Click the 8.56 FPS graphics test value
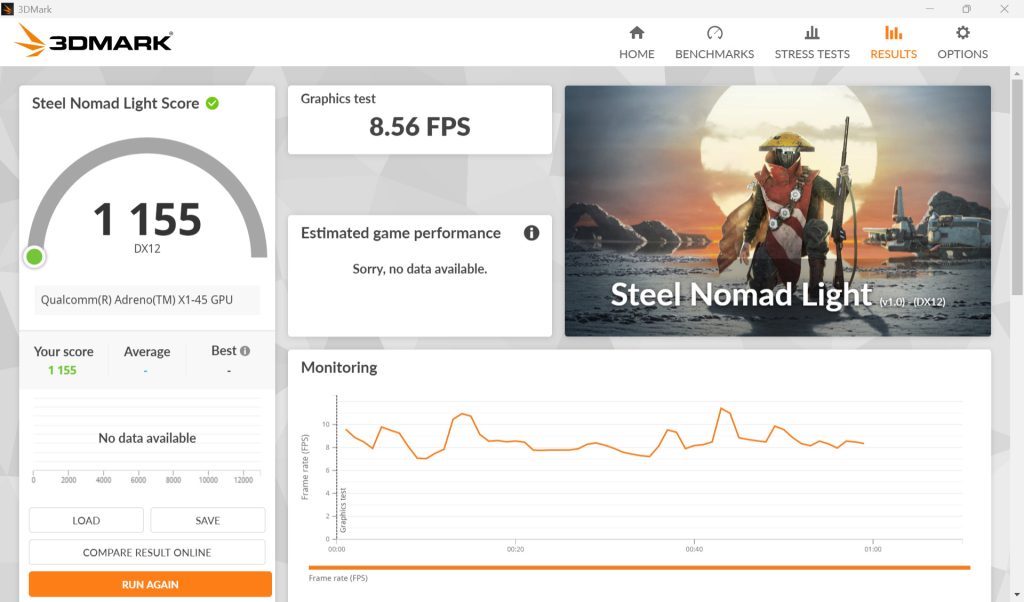This screenshot has height=602, width=1024. [x=419, y=127]
